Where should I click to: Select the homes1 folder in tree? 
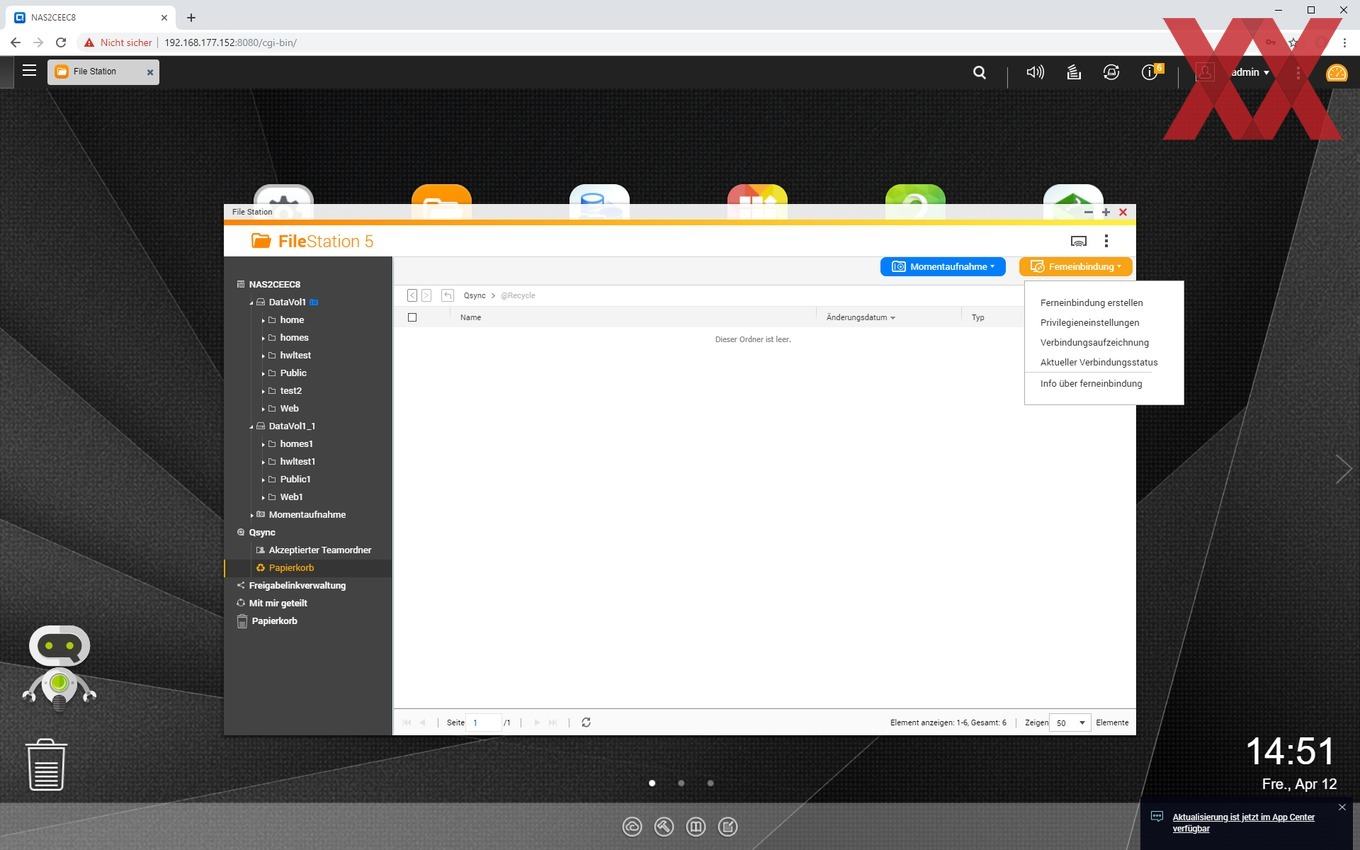tap(296, 444)
